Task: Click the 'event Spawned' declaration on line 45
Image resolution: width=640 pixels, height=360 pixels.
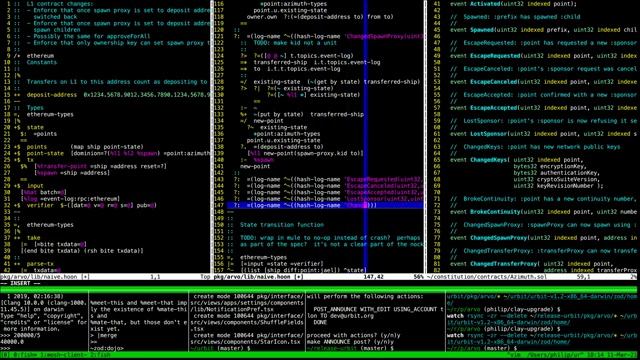Action: point(543,30)
